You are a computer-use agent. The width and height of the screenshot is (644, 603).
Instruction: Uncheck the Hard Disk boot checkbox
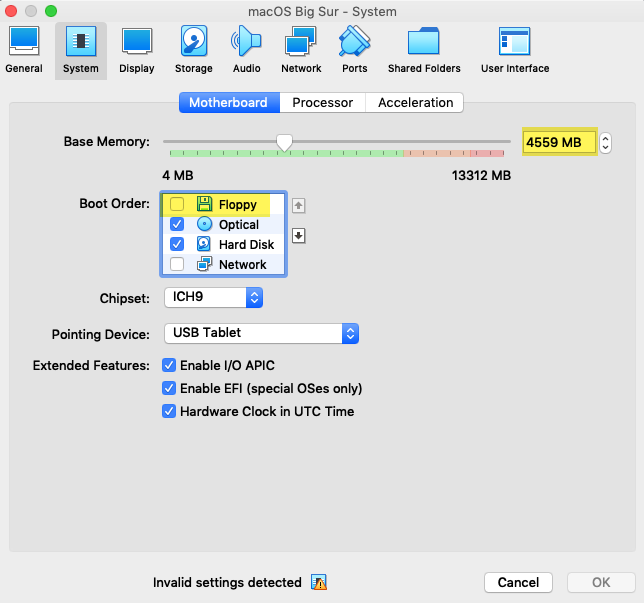pos(177,244)
